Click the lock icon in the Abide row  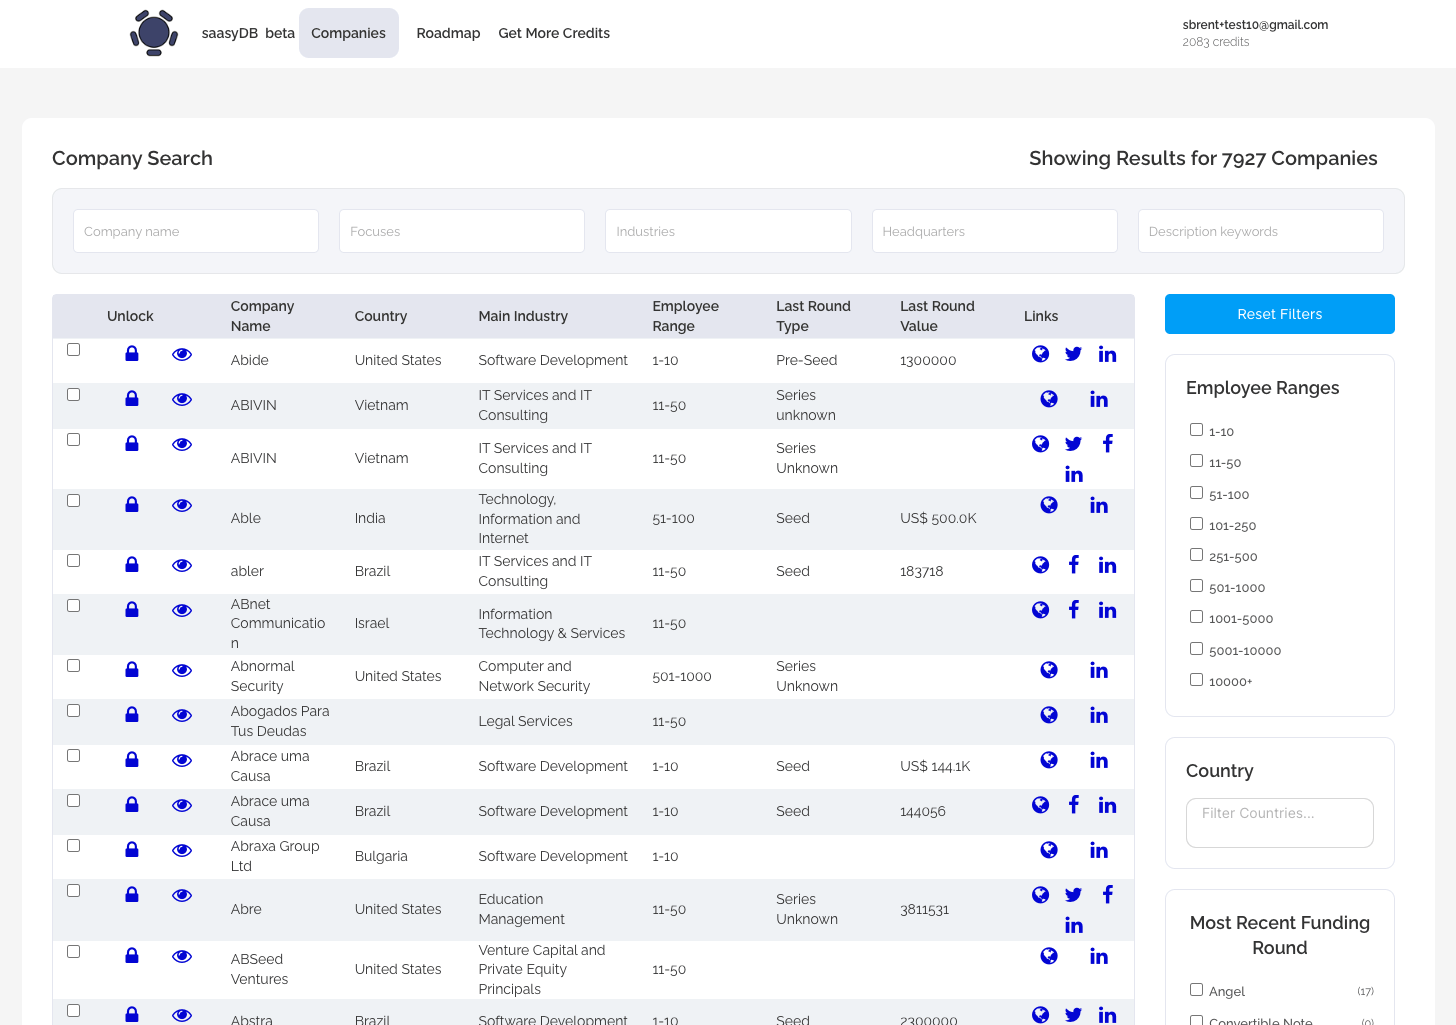tap(132, 354)
